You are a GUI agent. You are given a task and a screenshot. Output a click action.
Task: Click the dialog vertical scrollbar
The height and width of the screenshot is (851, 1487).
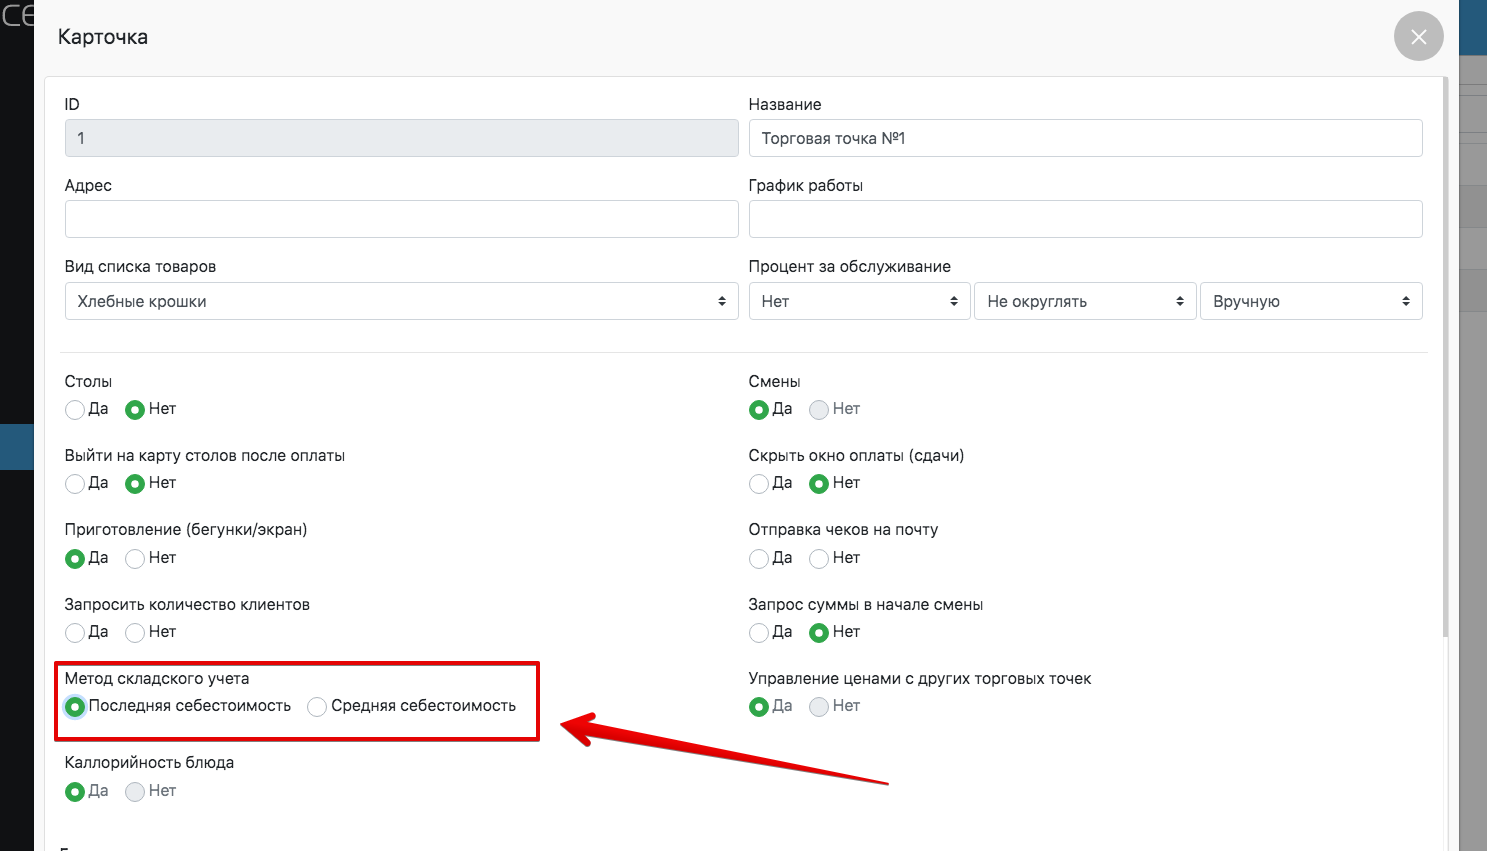[x=1445, y=360]
